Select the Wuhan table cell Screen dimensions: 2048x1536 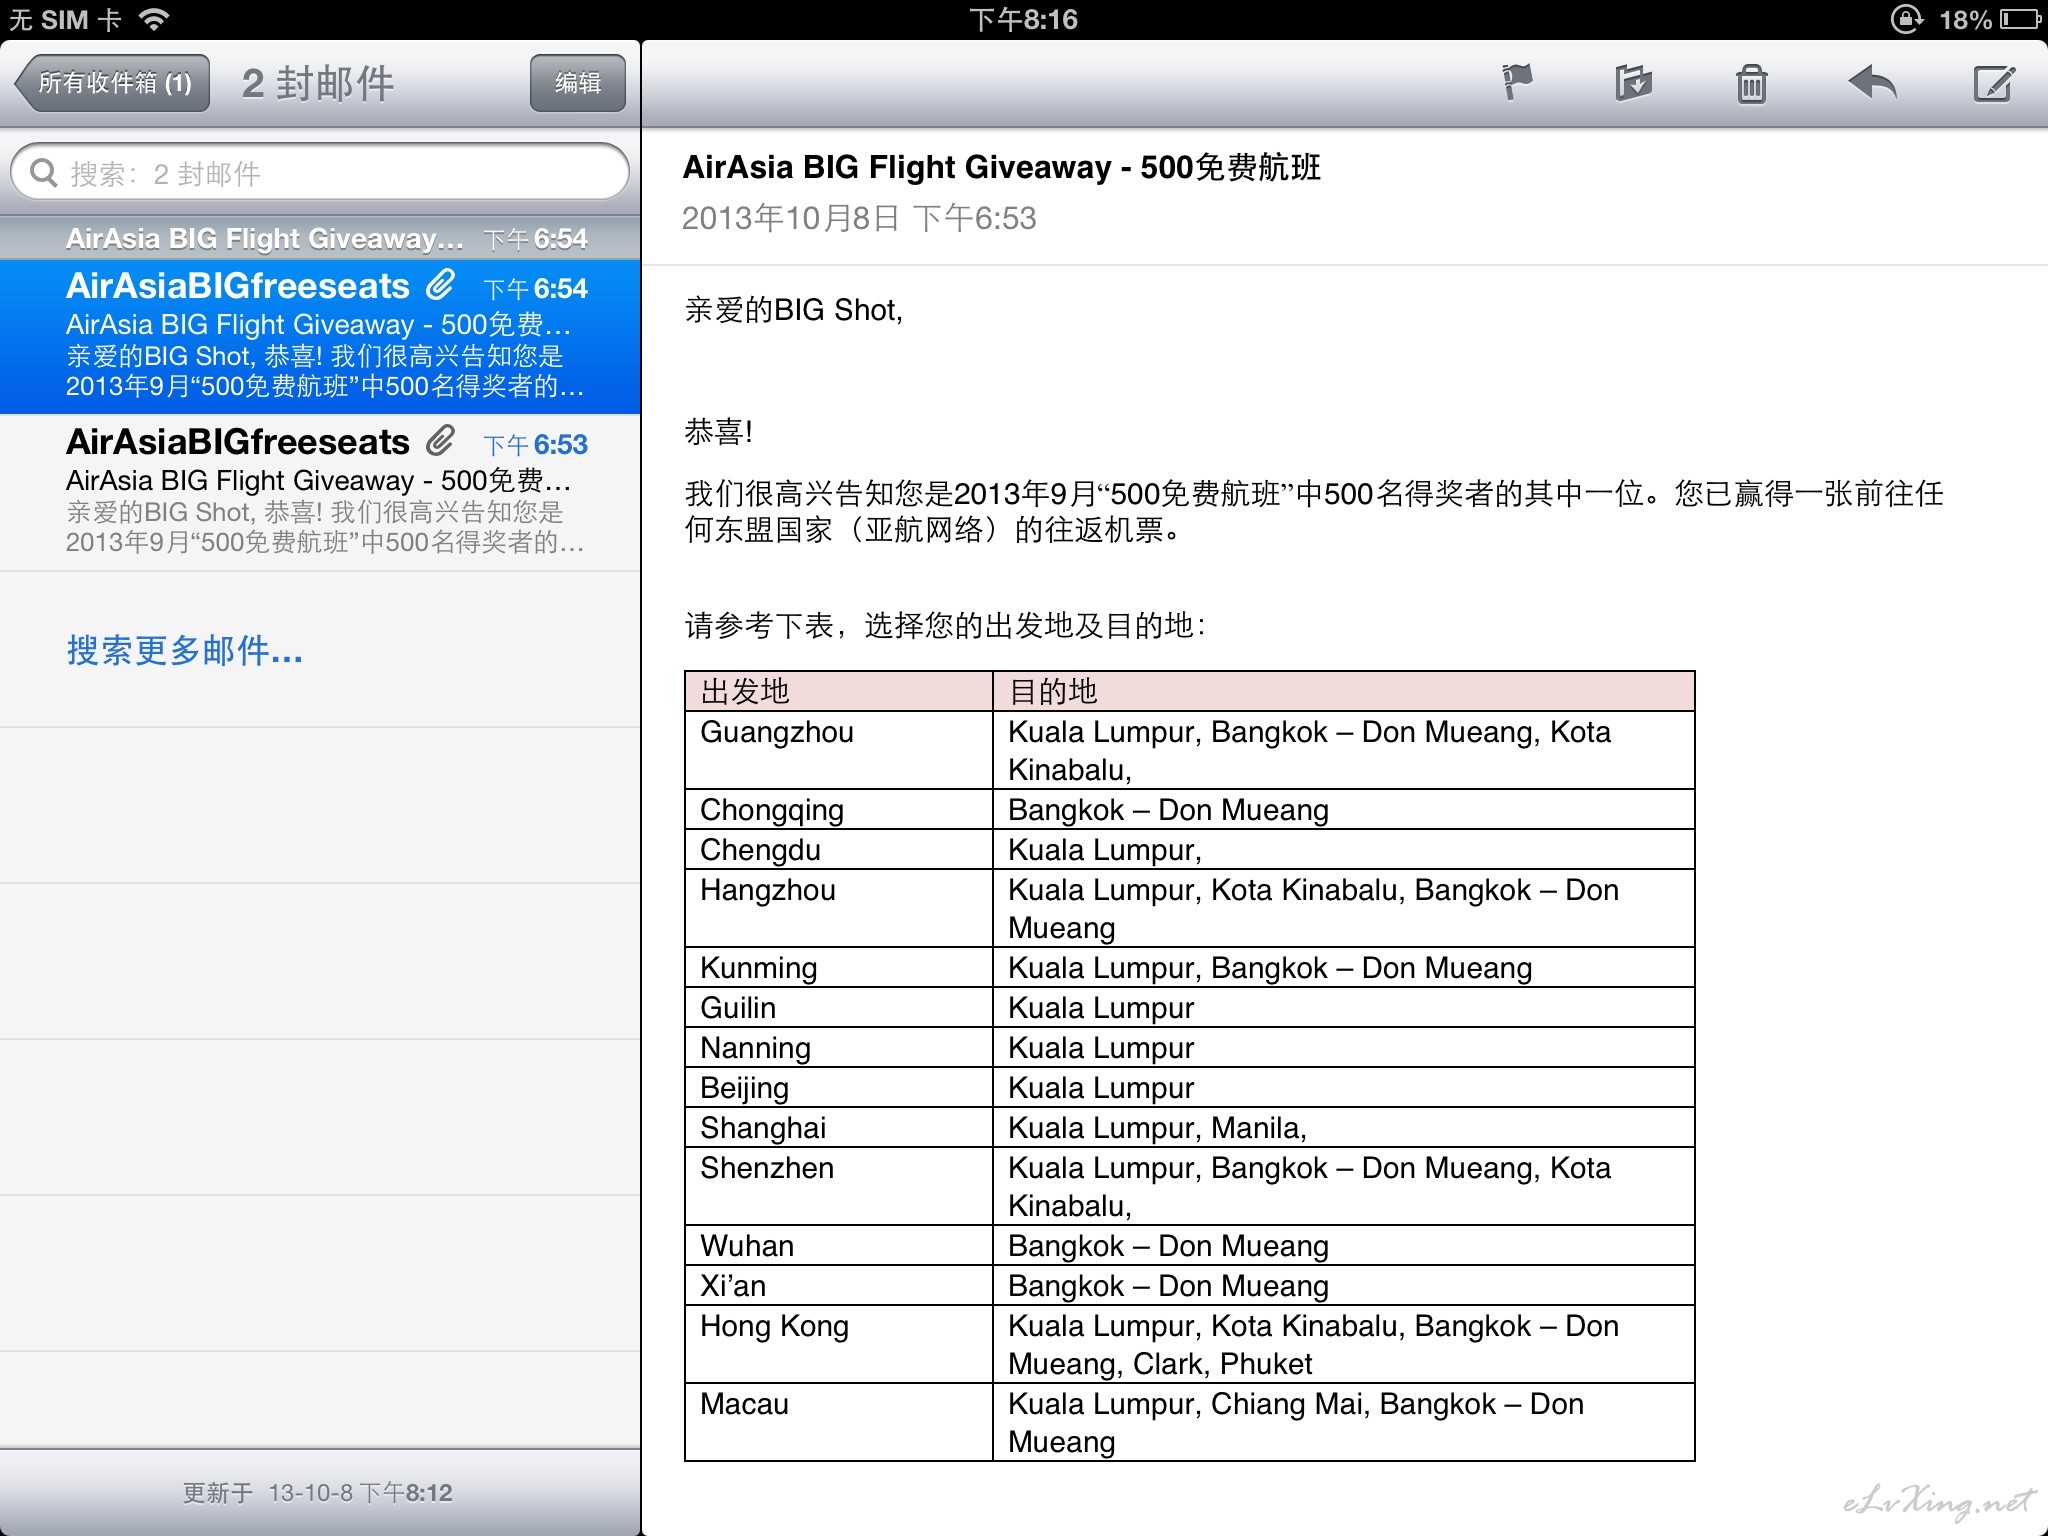[839, 1245]
